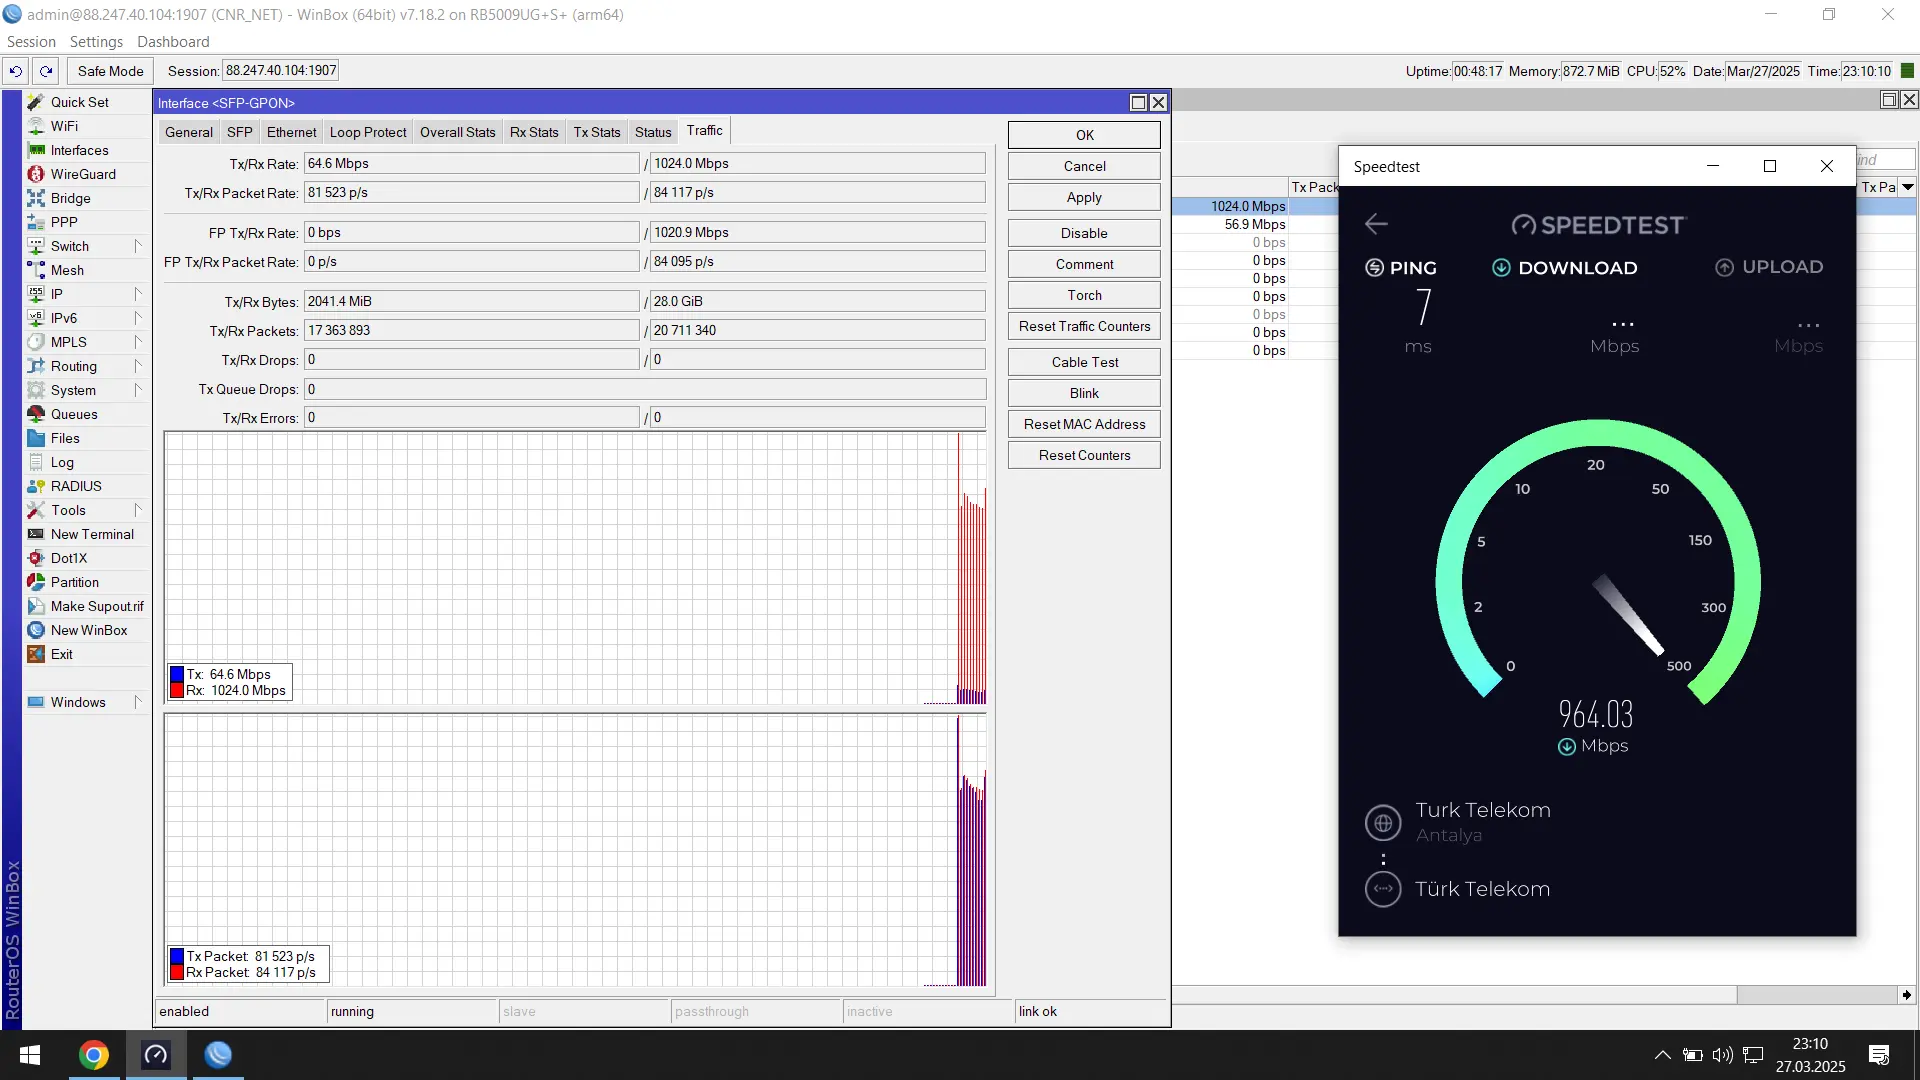This screenshot has width=1920, height=1080.
Task: Click the Blink button
Action: [1084, 393]
